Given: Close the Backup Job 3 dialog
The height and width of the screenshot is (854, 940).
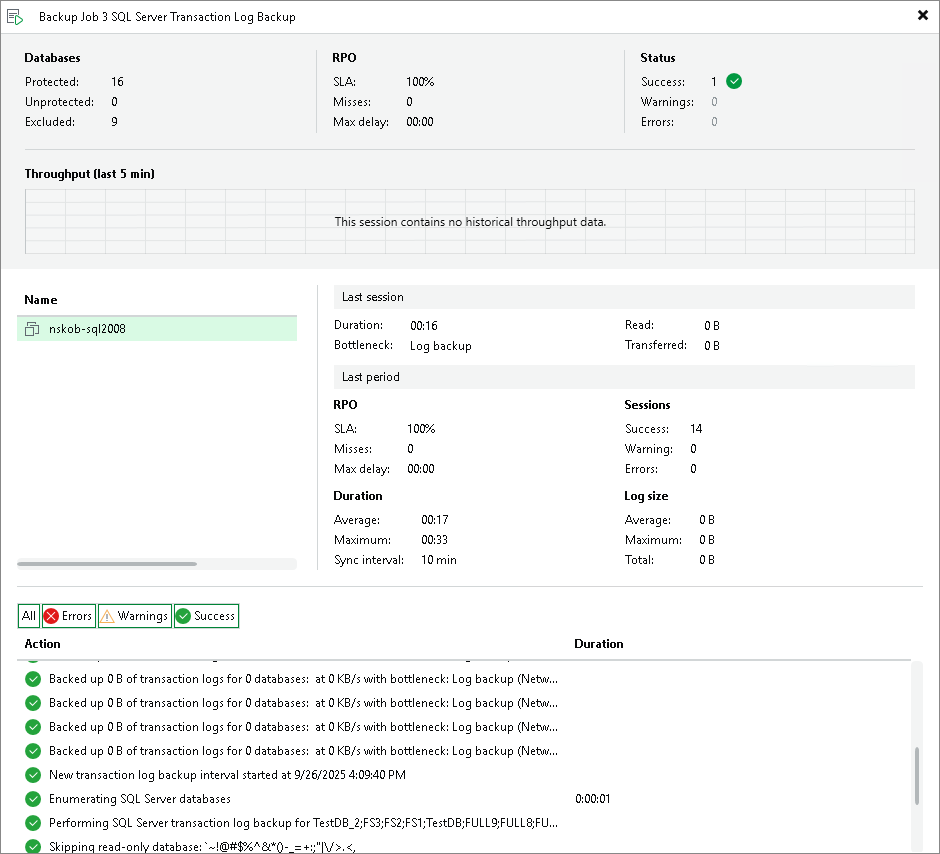Looking at the screenshot, I should pos(923,16).
